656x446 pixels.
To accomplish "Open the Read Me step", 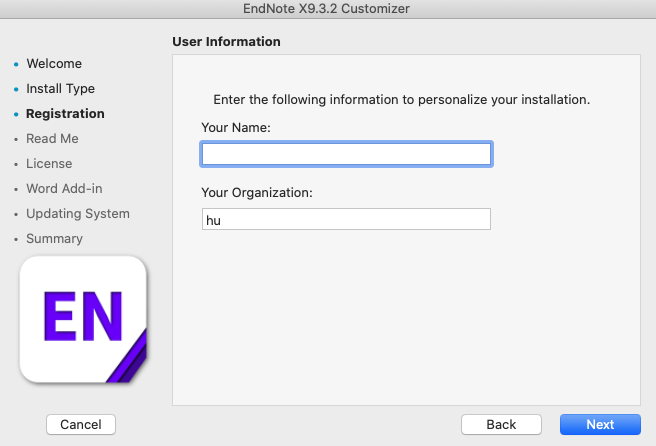I will click(52, 139).
